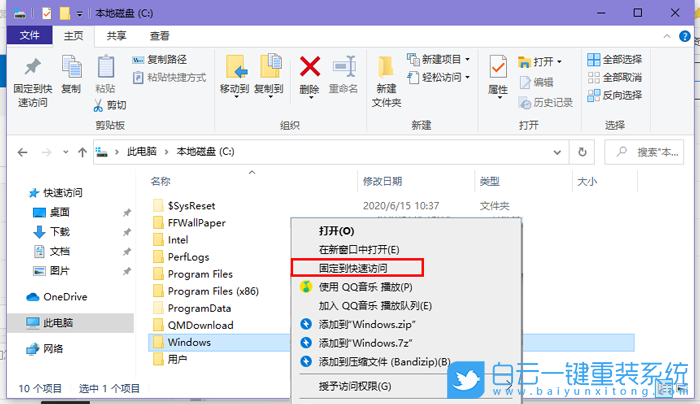The width and height of the screenshot is (700, 404).
Task: Sort by the Size (大小) column header
Action: point(587,181)
